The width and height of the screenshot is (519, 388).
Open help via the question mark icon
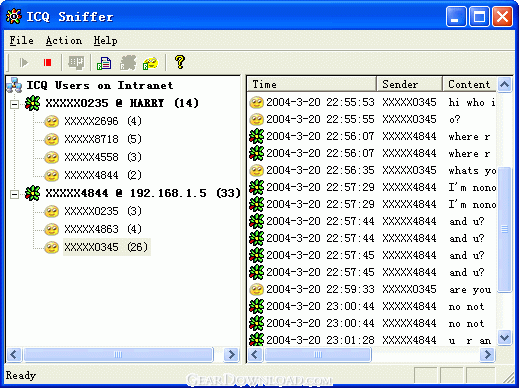[x=180, y=62]
